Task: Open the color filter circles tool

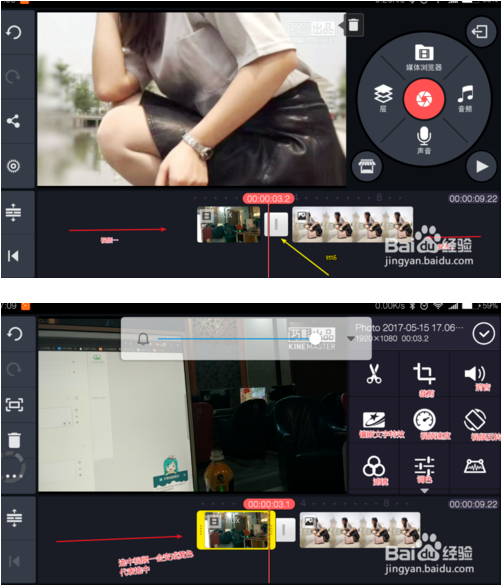Action: [374, 466]
